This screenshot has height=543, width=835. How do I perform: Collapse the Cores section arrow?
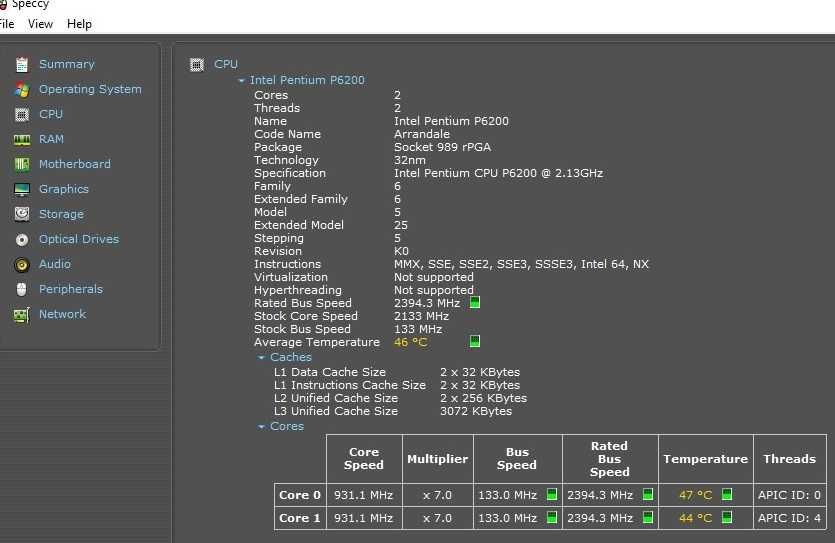261,427
